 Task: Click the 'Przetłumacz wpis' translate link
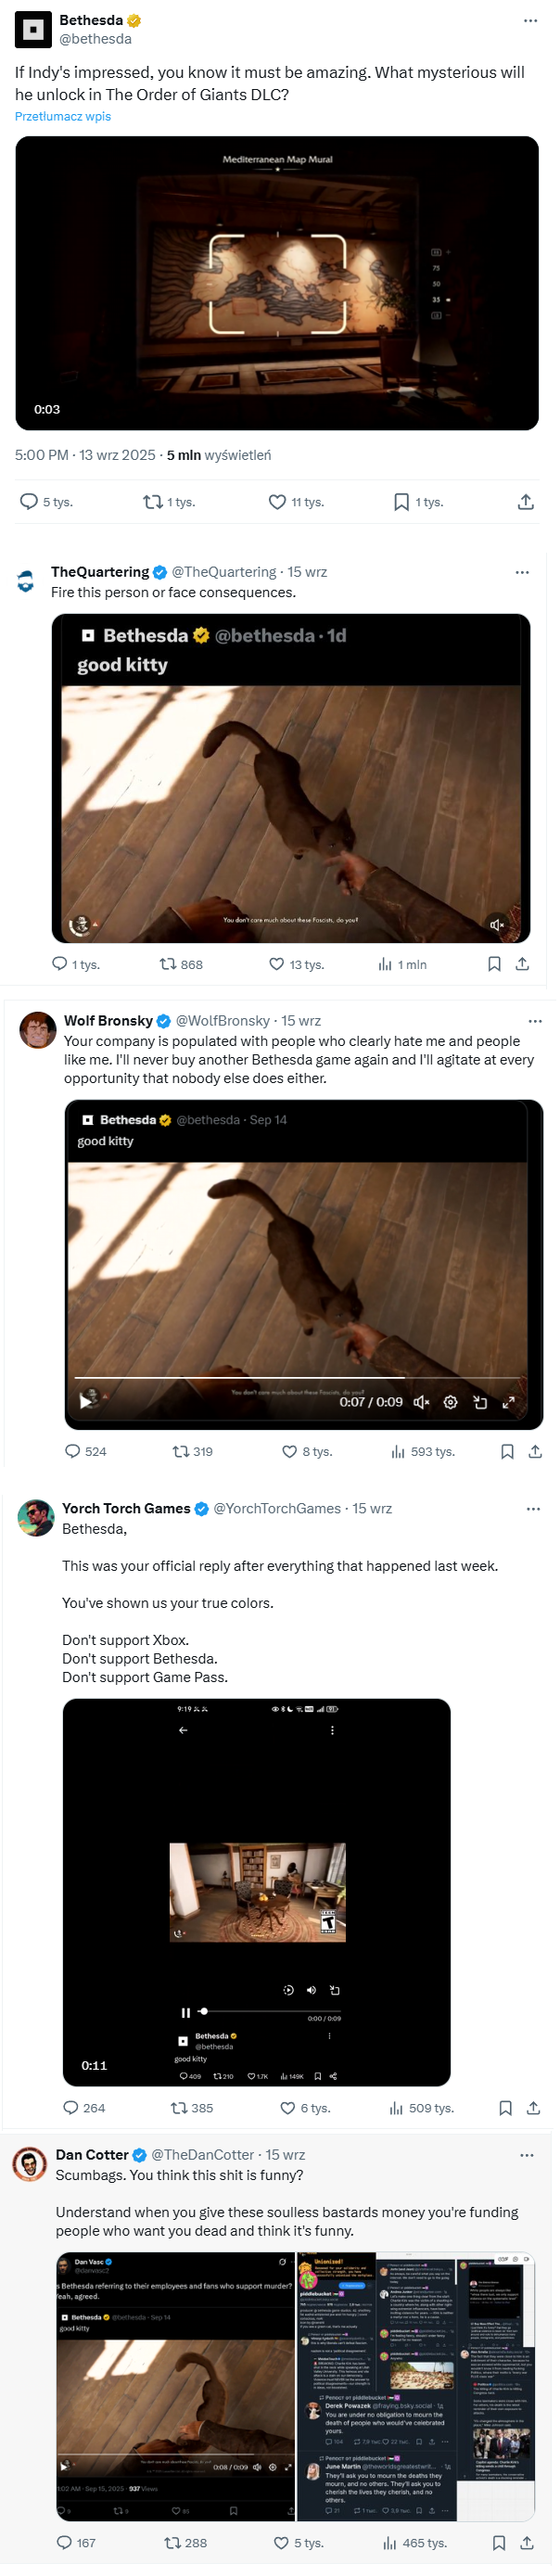[x=63, y=117]
